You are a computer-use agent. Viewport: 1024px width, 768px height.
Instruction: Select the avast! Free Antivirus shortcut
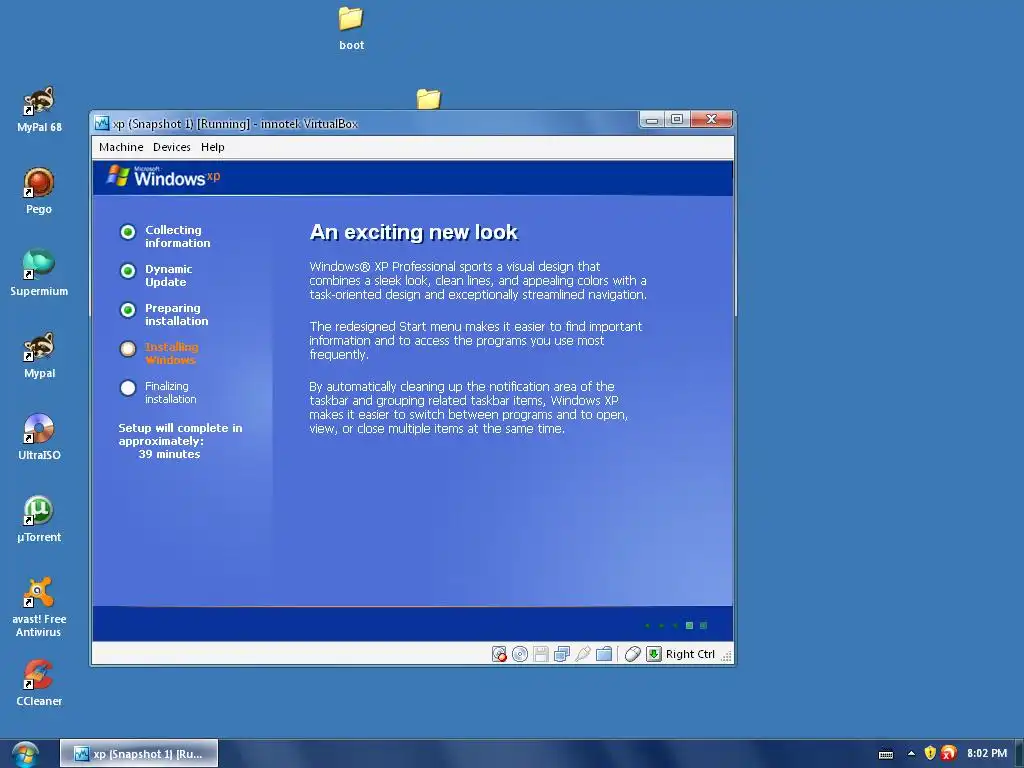tap(39, 607)
